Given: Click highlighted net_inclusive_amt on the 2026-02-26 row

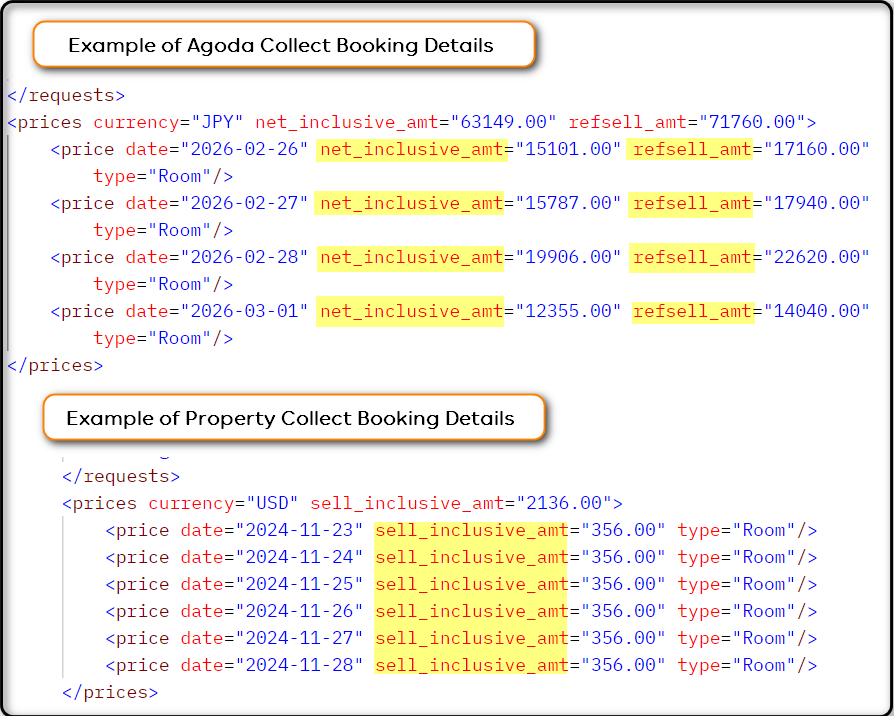Looking at the screenshot, I should pyautogui.click(x=412, y=149).
